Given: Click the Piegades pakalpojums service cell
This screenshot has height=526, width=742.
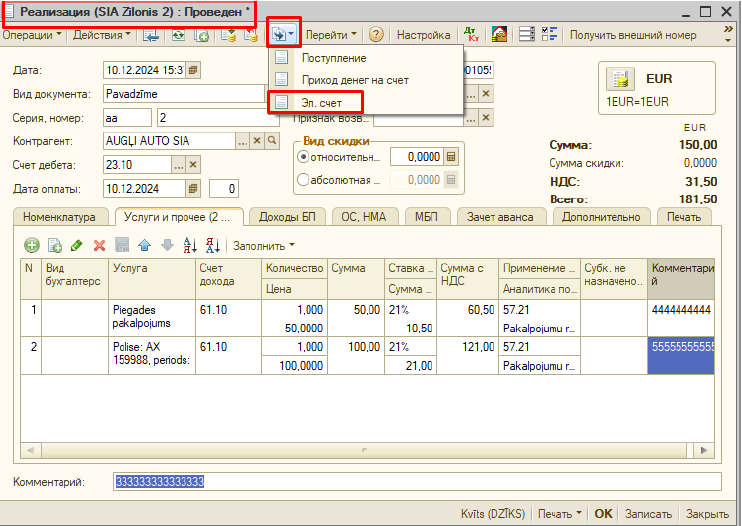Looking at the screenshot, I should click(x=151, y=317).
